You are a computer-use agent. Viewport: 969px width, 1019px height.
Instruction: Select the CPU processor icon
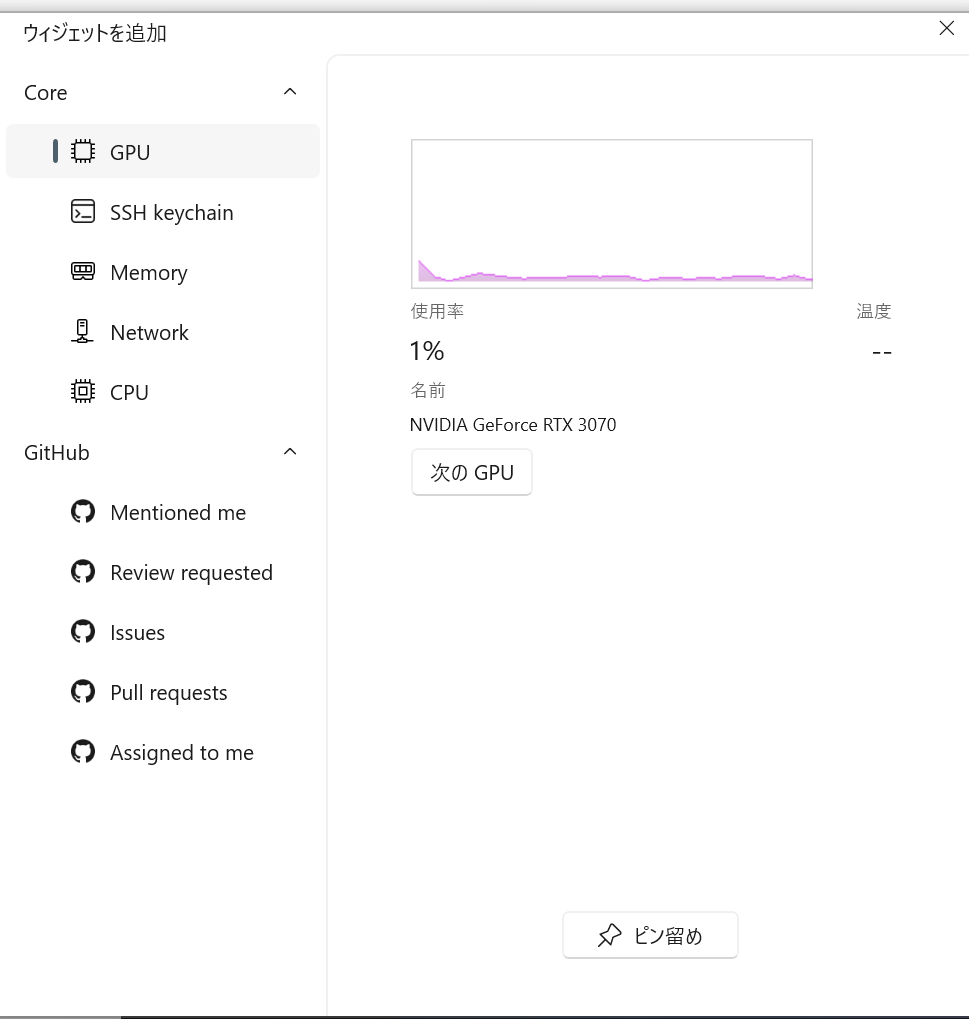[x=83, y=391]
